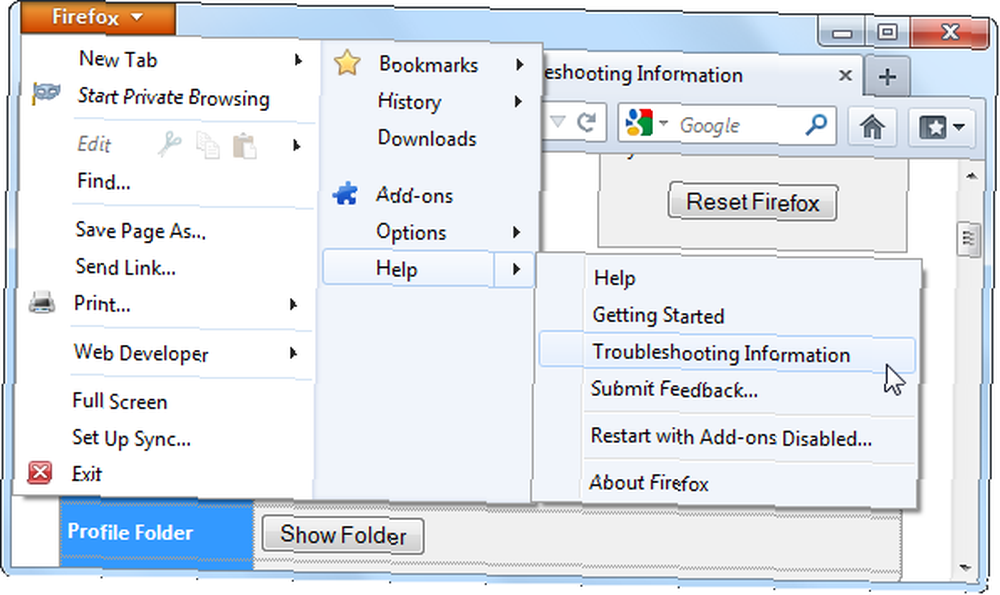1000x595 pixels.
Task: Click the search magnifier icon
Action: (816, 125)
